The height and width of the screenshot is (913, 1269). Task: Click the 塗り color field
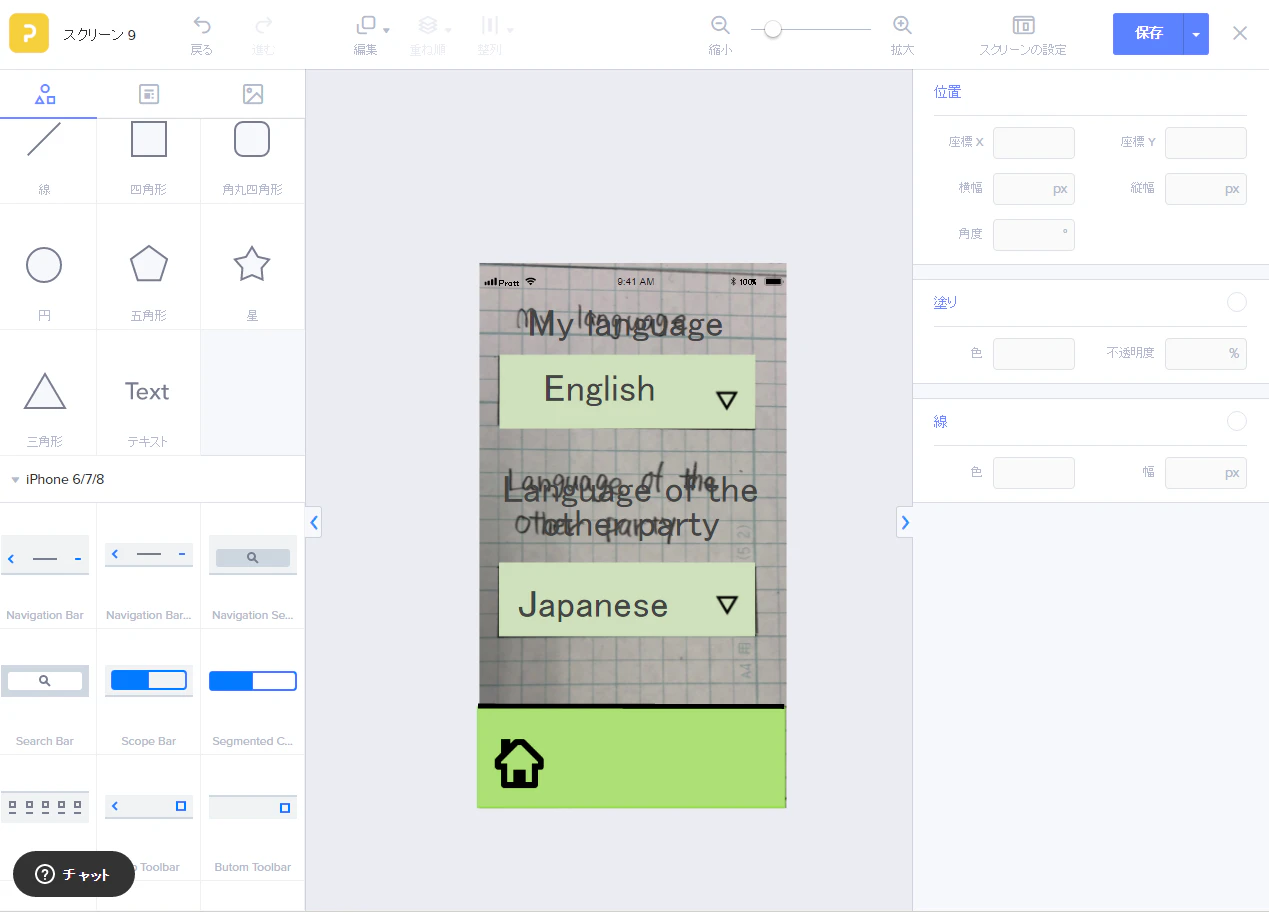click(1034, 354)
